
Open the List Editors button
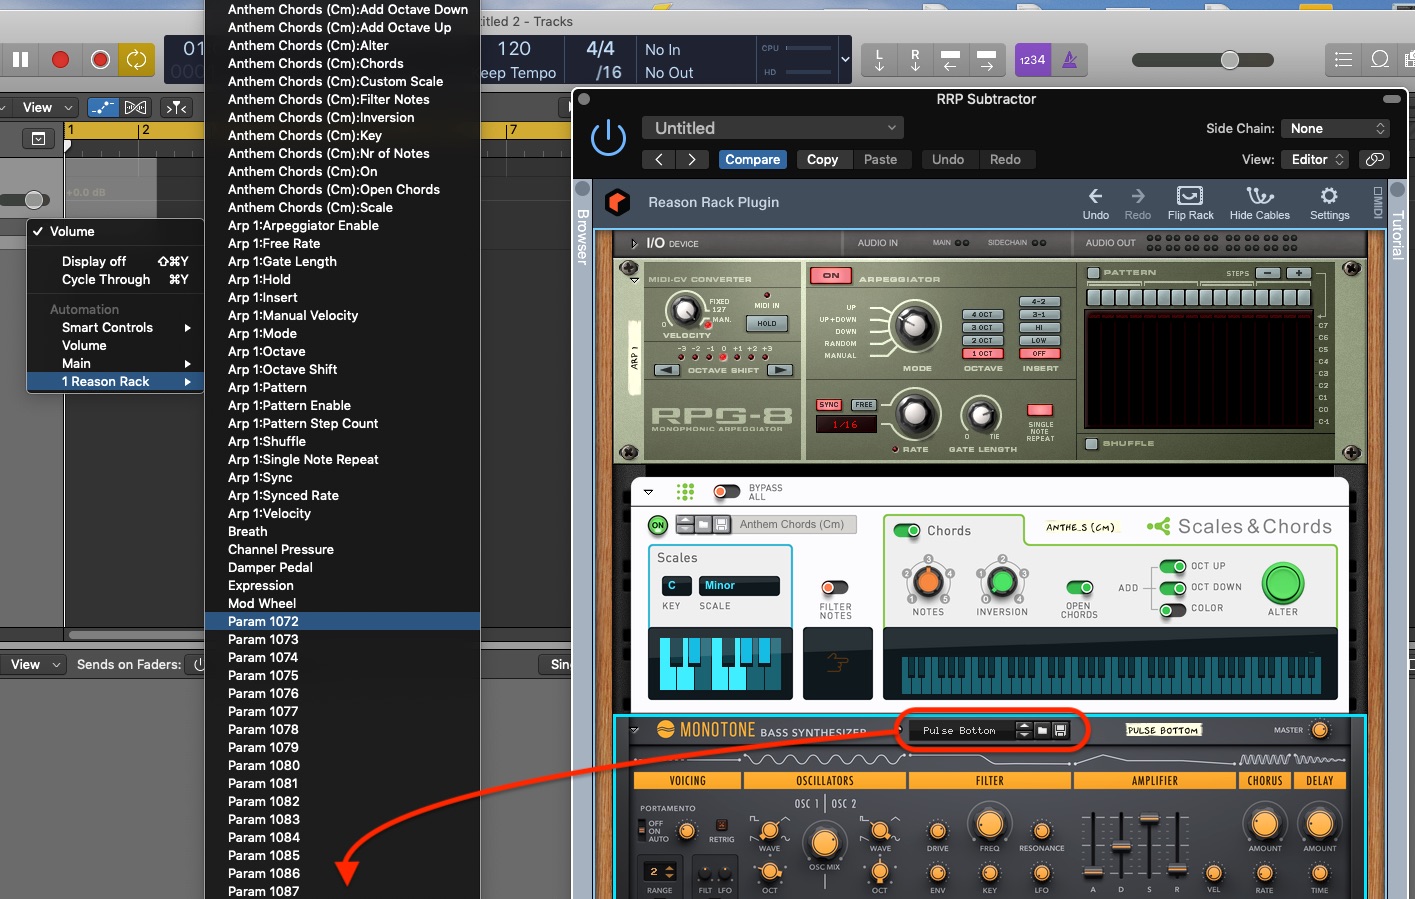pyautogui.click(x=1343, y=60)
